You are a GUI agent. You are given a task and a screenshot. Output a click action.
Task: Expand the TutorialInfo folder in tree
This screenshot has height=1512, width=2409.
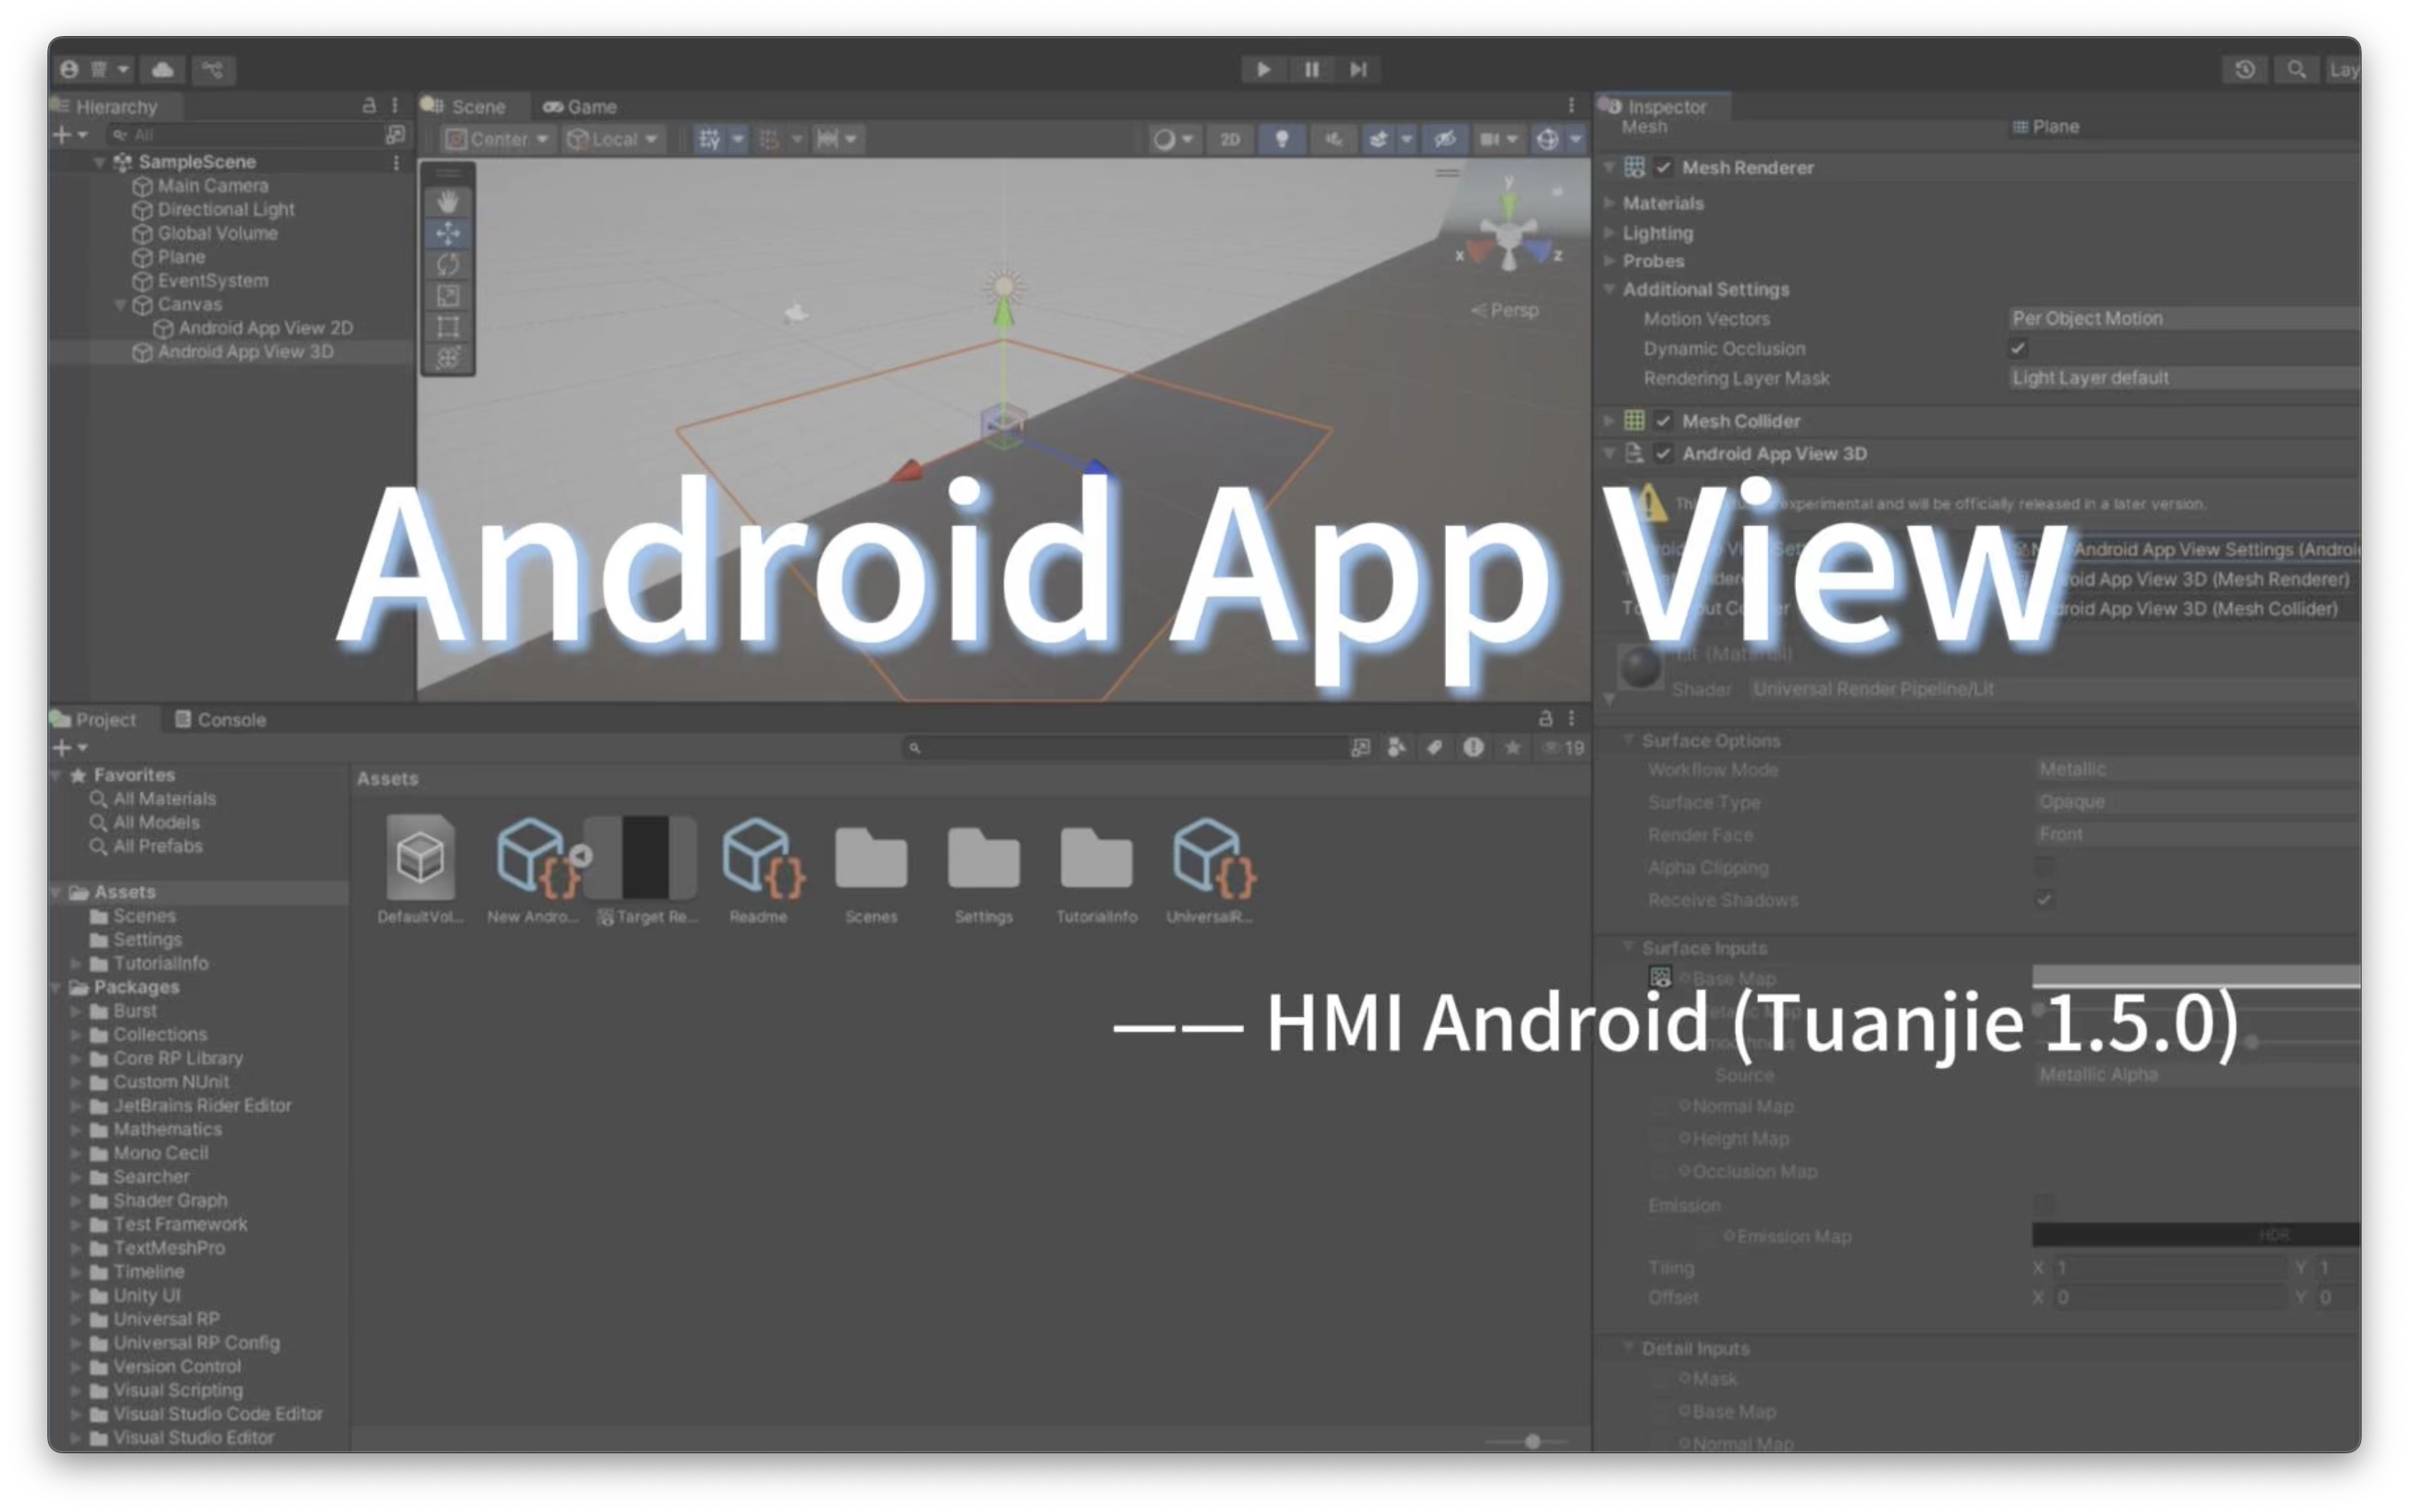(76, 963)
